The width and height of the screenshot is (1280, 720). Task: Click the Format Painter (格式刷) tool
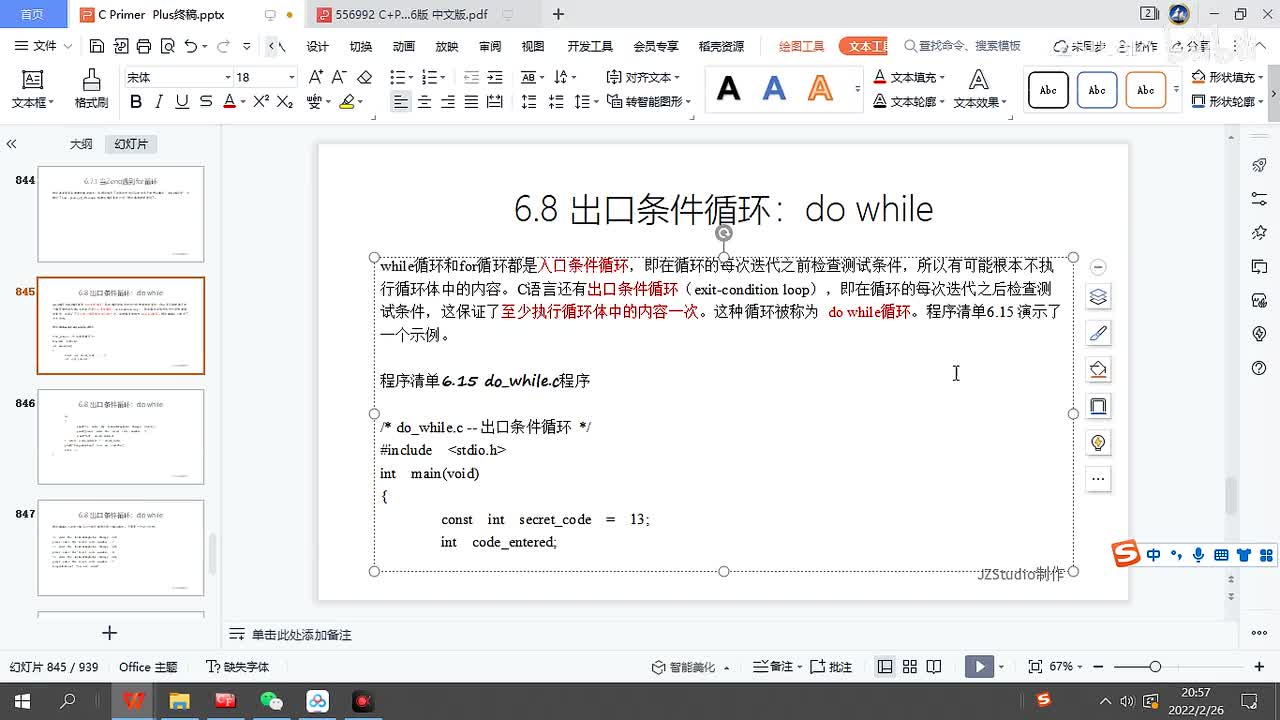point(91,89)
